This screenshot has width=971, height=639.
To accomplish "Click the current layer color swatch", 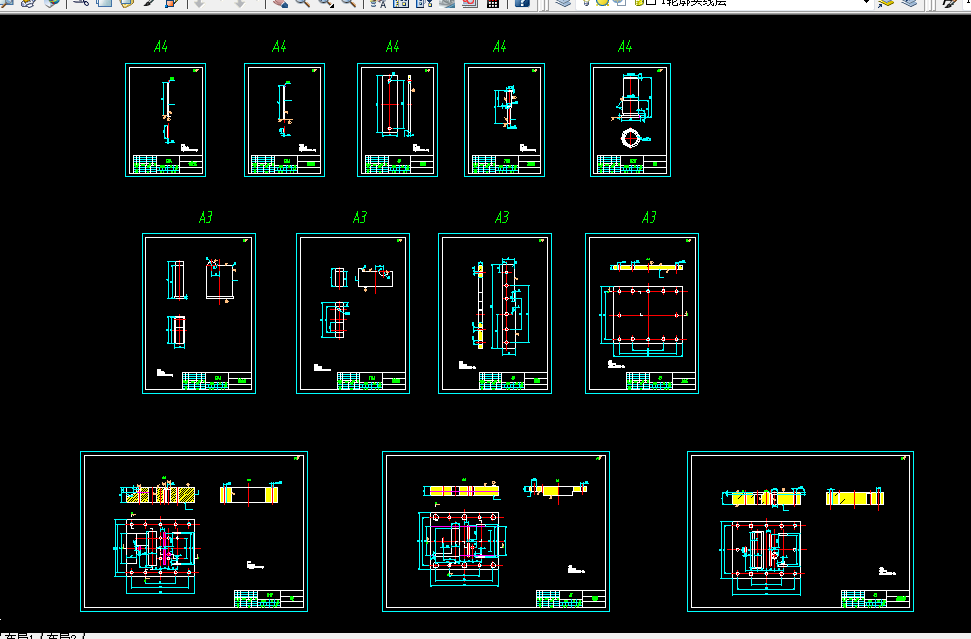I will click(651, 2).
